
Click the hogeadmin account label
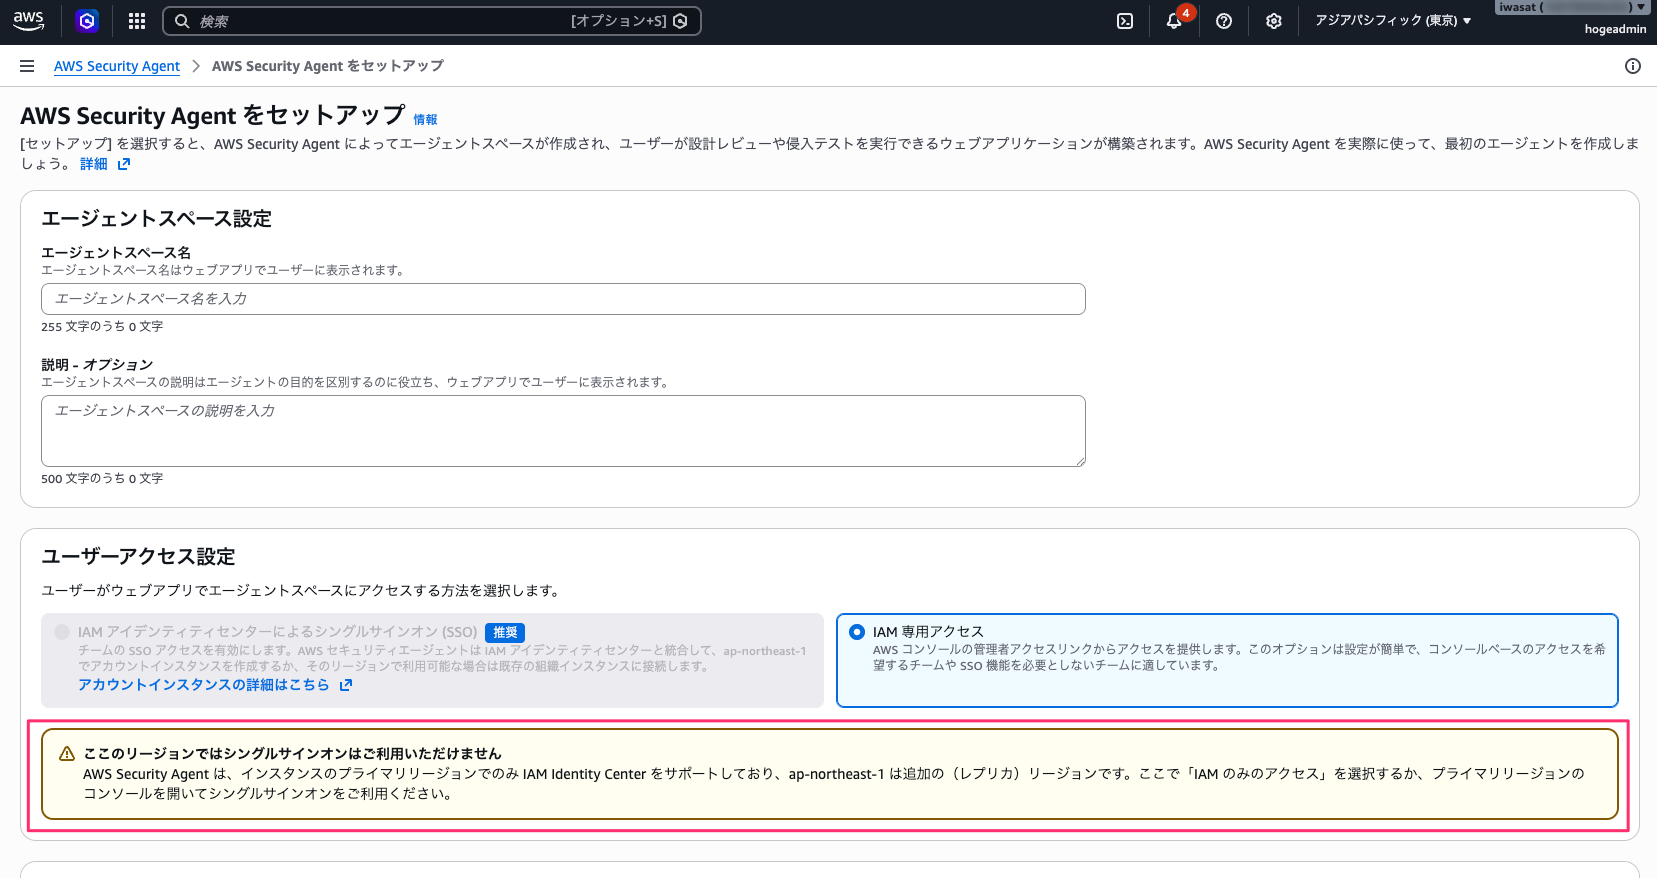coord(1615,29)
